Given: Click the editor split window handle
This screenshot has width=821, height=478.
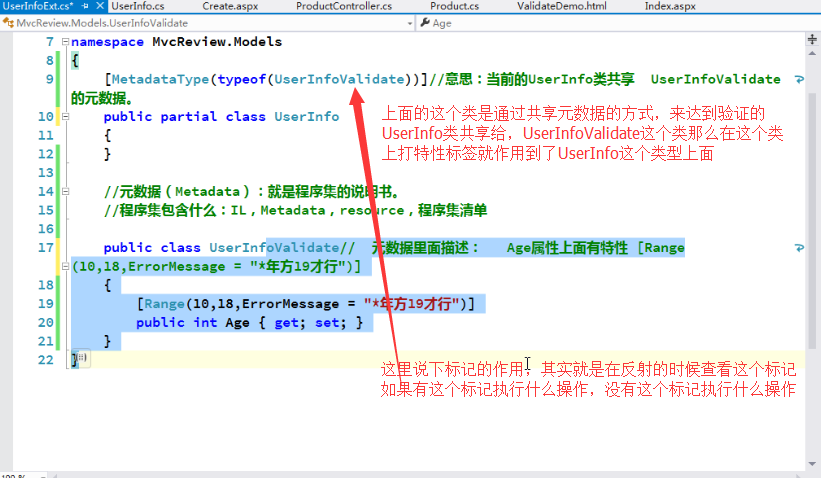Looking at the screenshot, I should [x=812, y=39].
